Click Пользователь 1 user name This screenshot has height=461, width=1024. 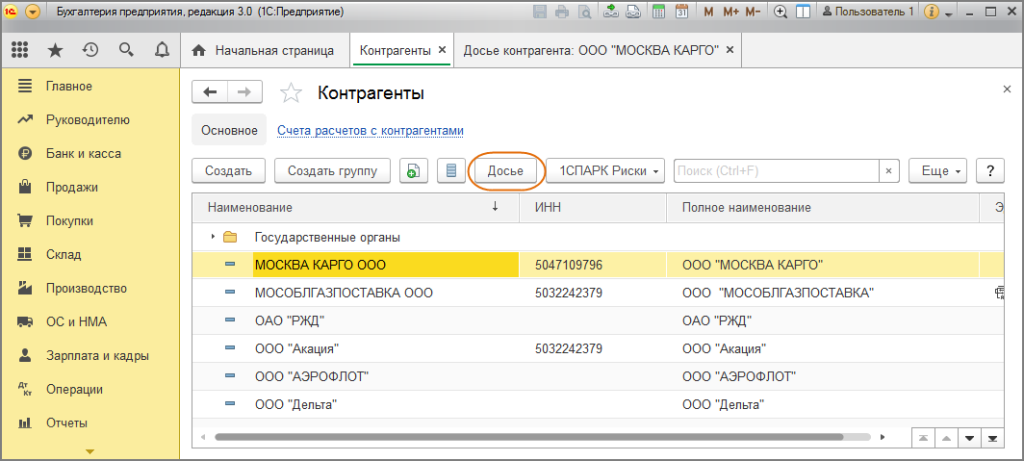868,12
